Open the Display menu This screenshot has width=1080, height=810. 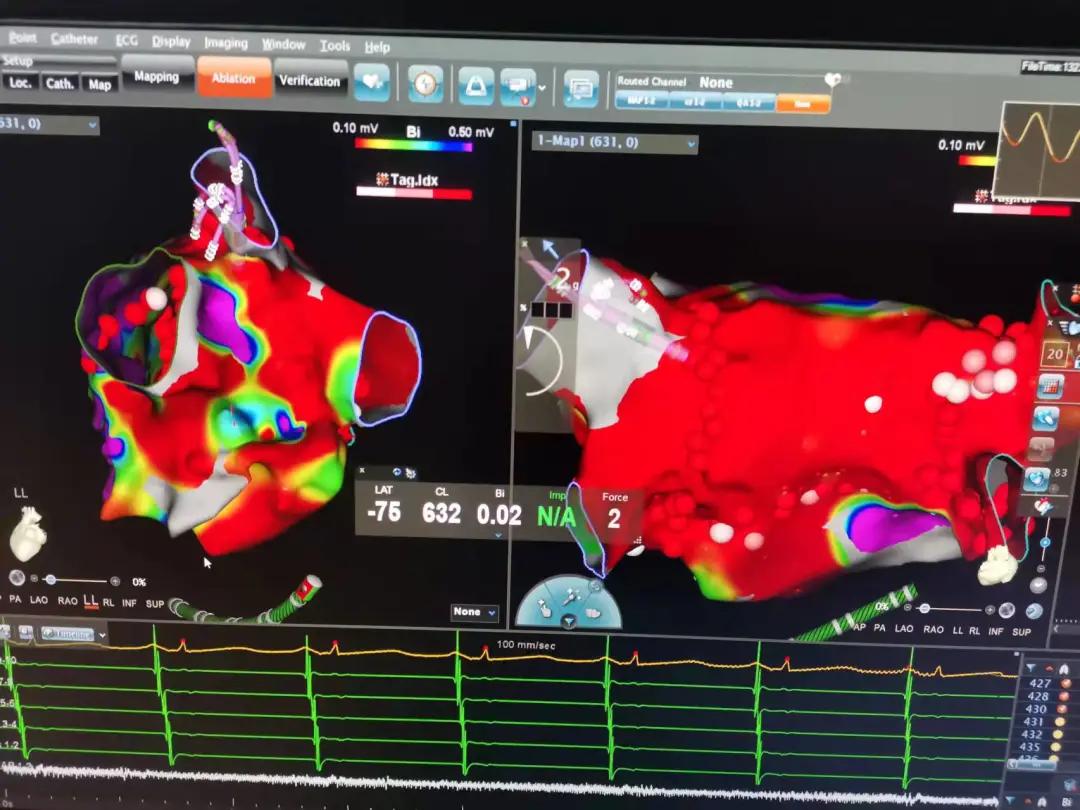pyautogui.click(x=171, y=41)
